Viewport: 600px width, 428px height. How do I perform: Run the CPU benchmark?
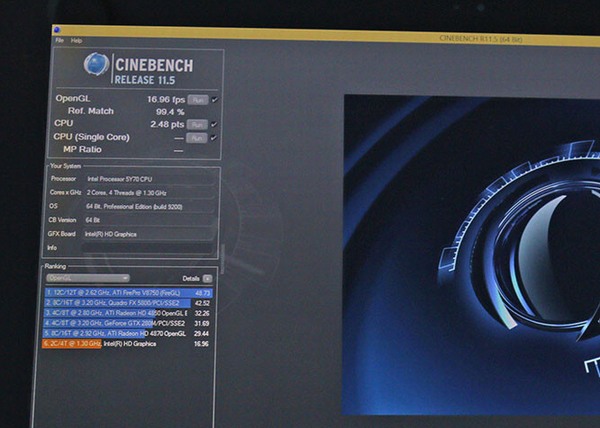197,125
